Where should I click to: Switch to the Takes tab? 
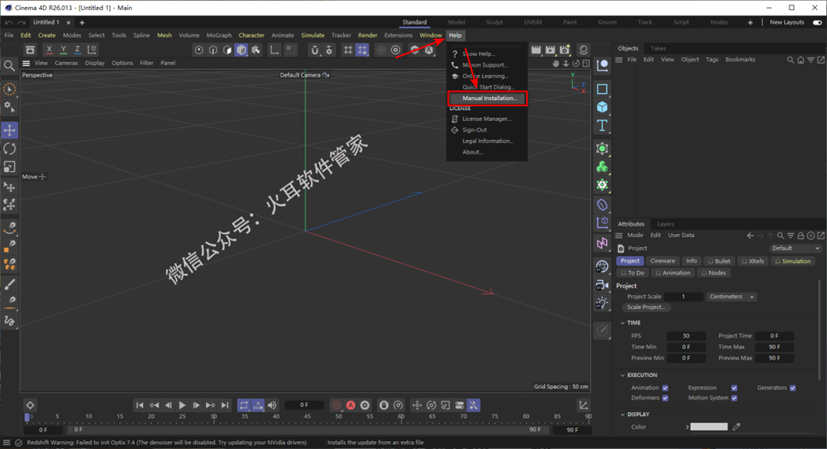point(658,49)
